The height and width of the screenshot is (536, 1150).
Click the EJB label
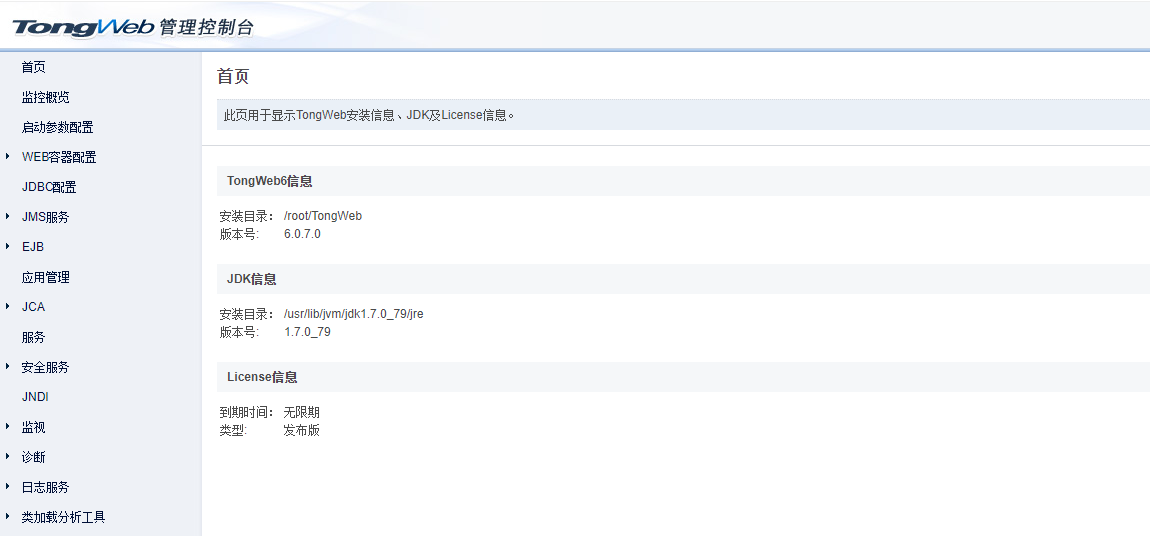tap(33, 247)
